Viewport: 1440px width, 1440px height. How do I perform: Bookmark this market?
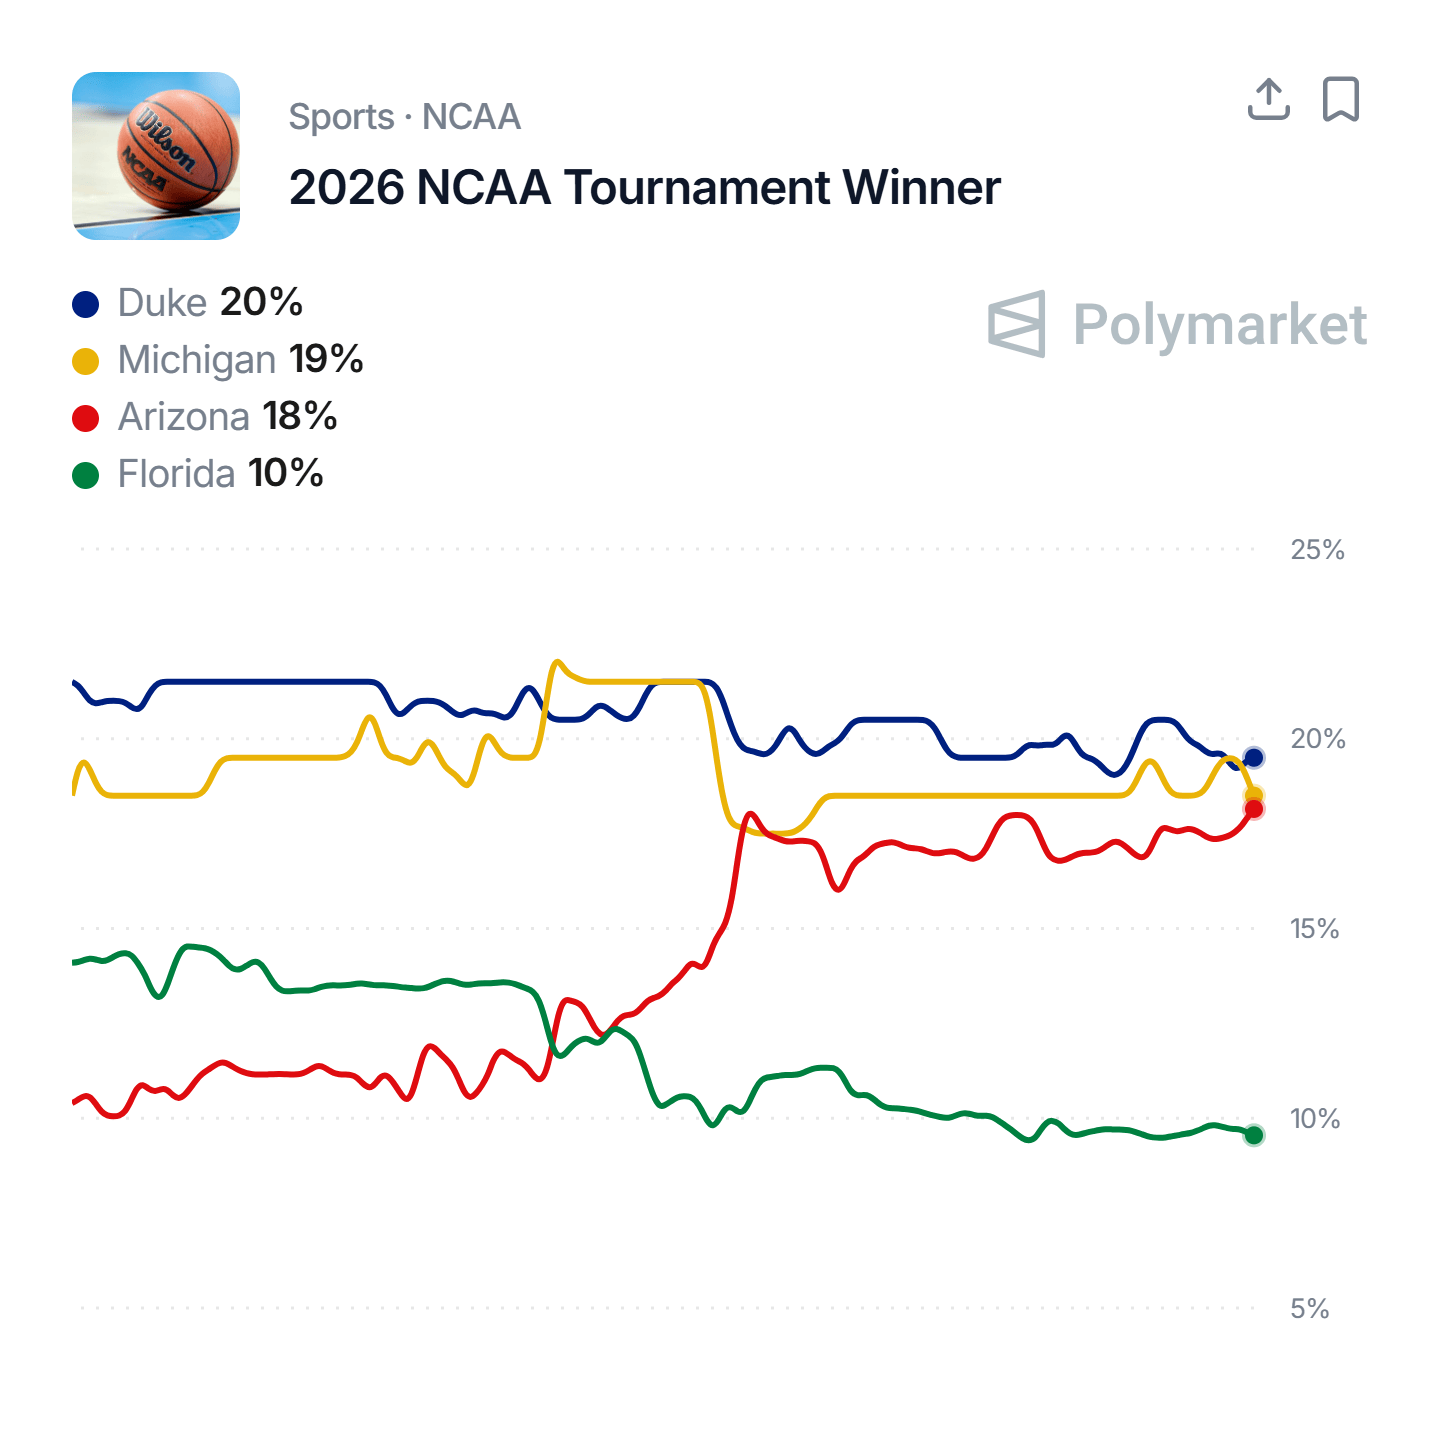click(1340, 99)
